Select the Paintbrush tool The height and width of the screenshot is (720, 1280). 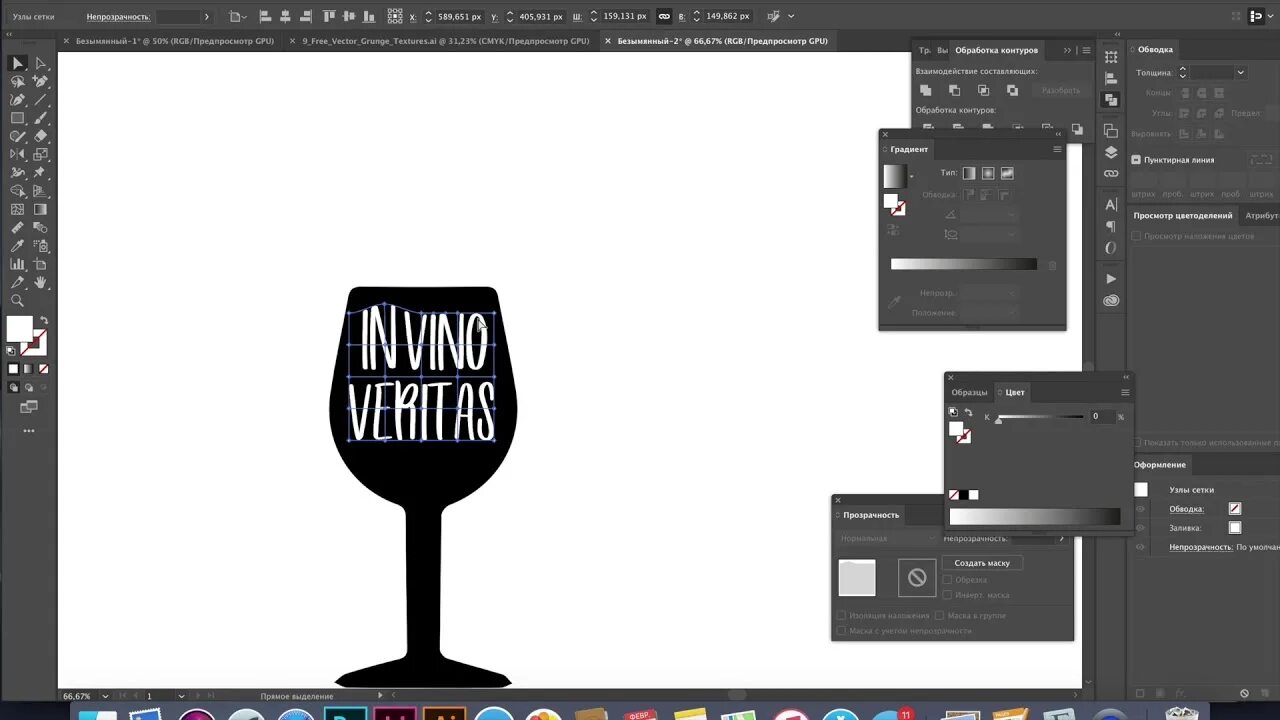click(41, 118)
